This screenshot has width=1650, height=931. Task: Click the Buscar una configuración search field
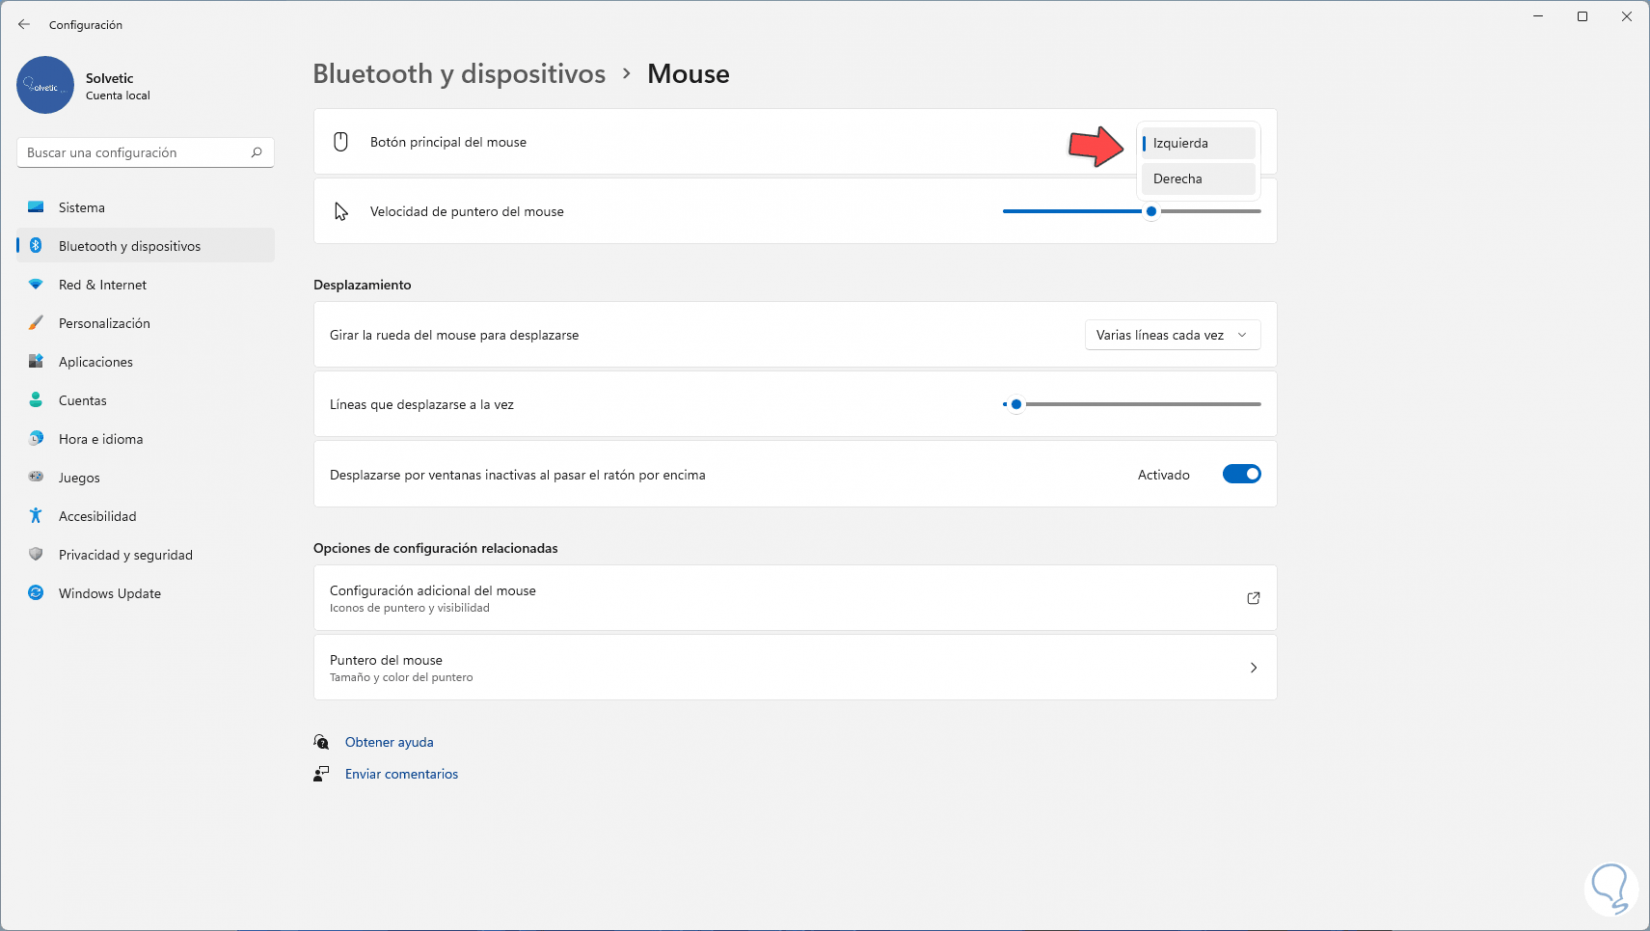(135, 153)
